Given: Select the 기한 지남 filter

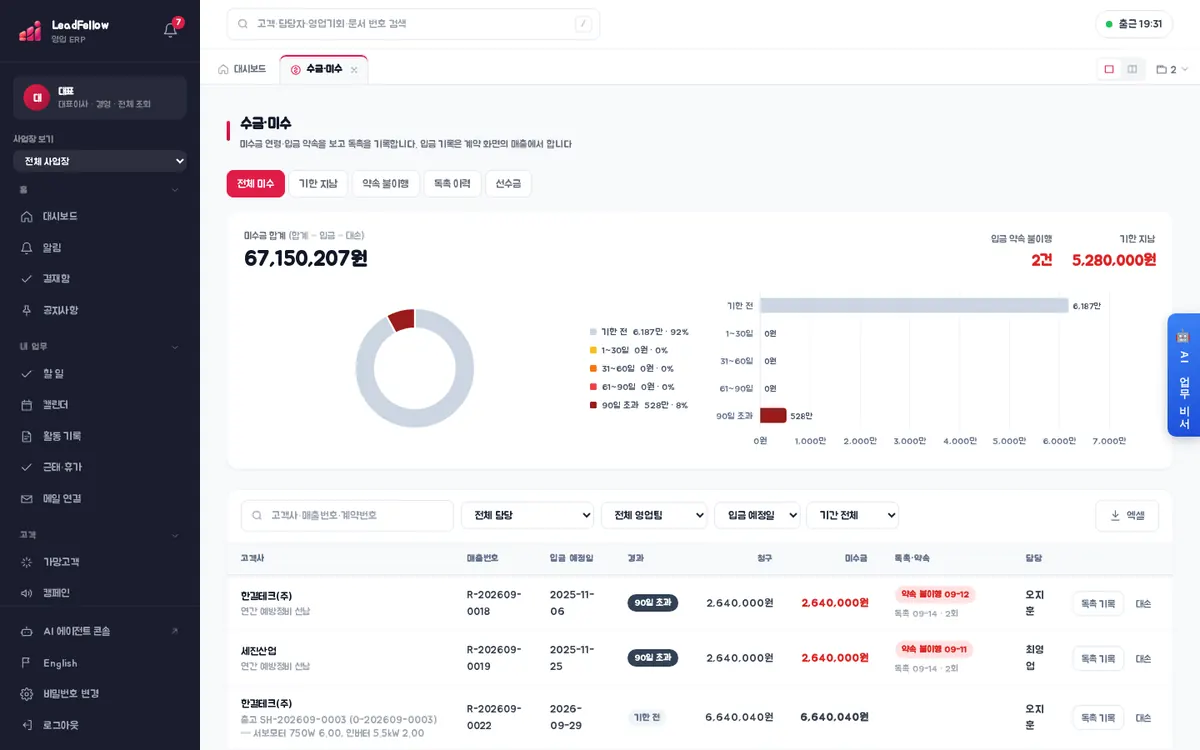Looking at the screenshot, I should (x=318, y=184).
